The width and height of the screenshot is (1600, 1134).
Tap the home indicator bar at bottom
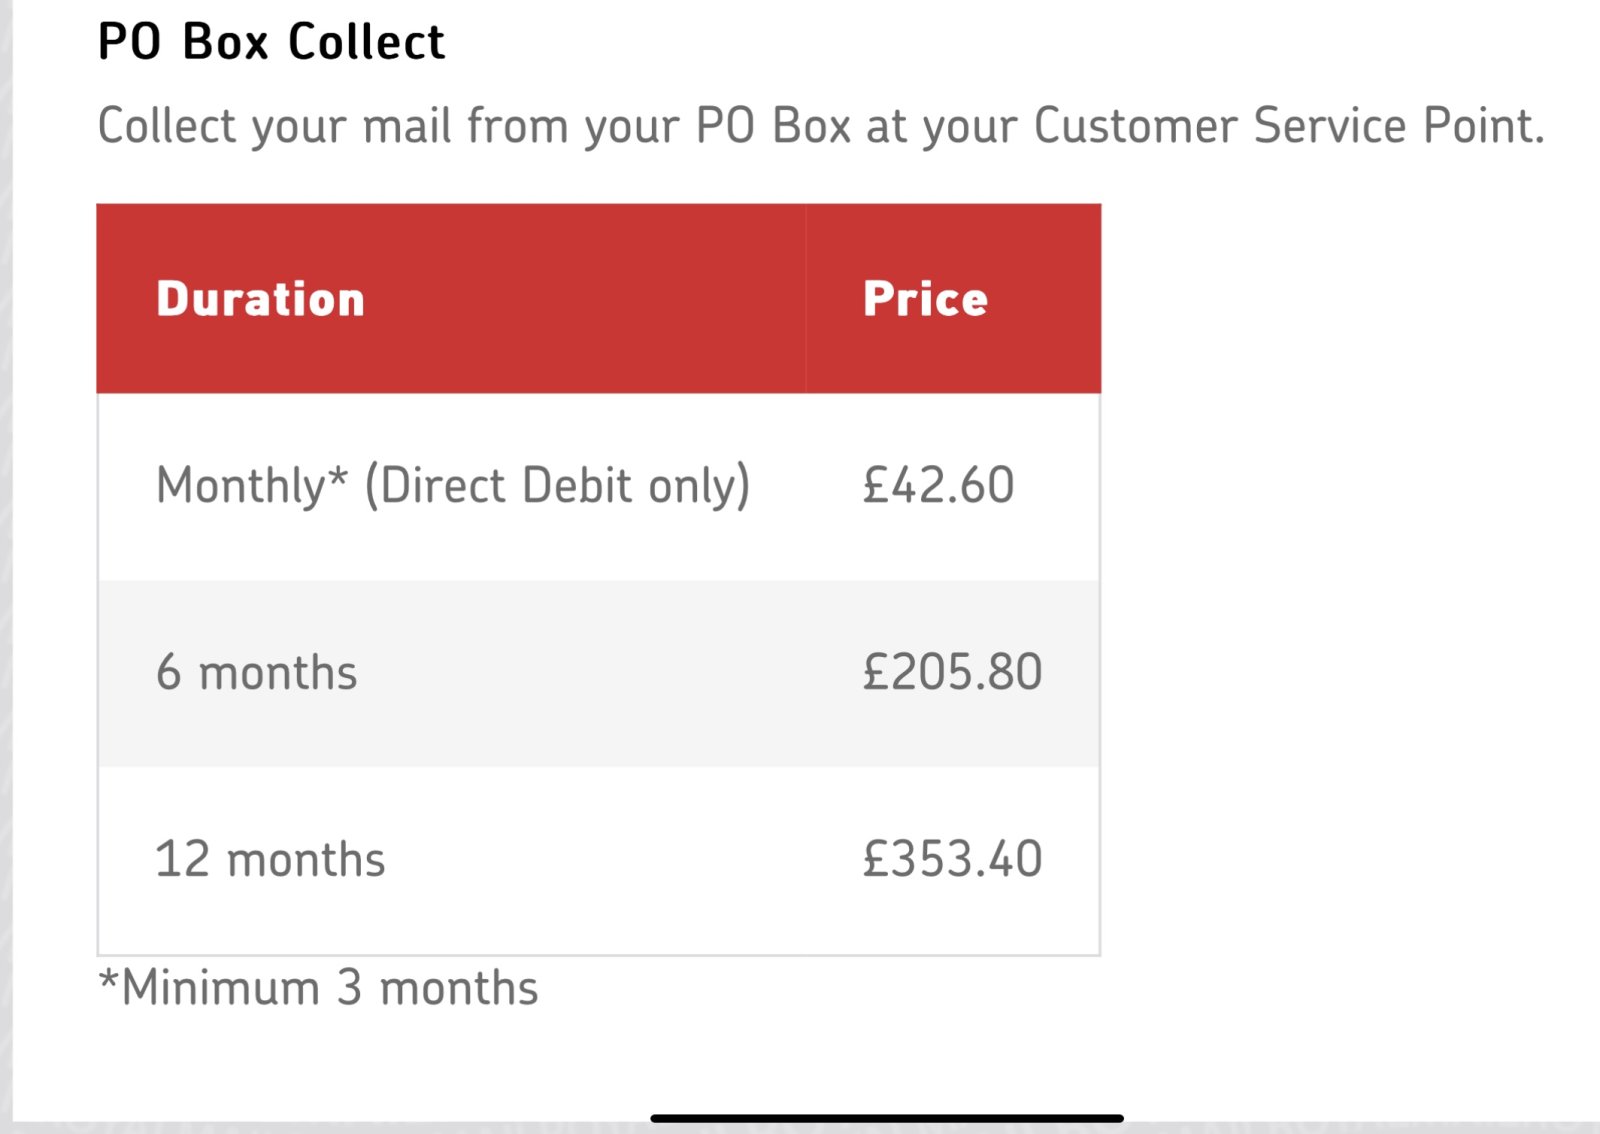click(x=887, y=1118)
